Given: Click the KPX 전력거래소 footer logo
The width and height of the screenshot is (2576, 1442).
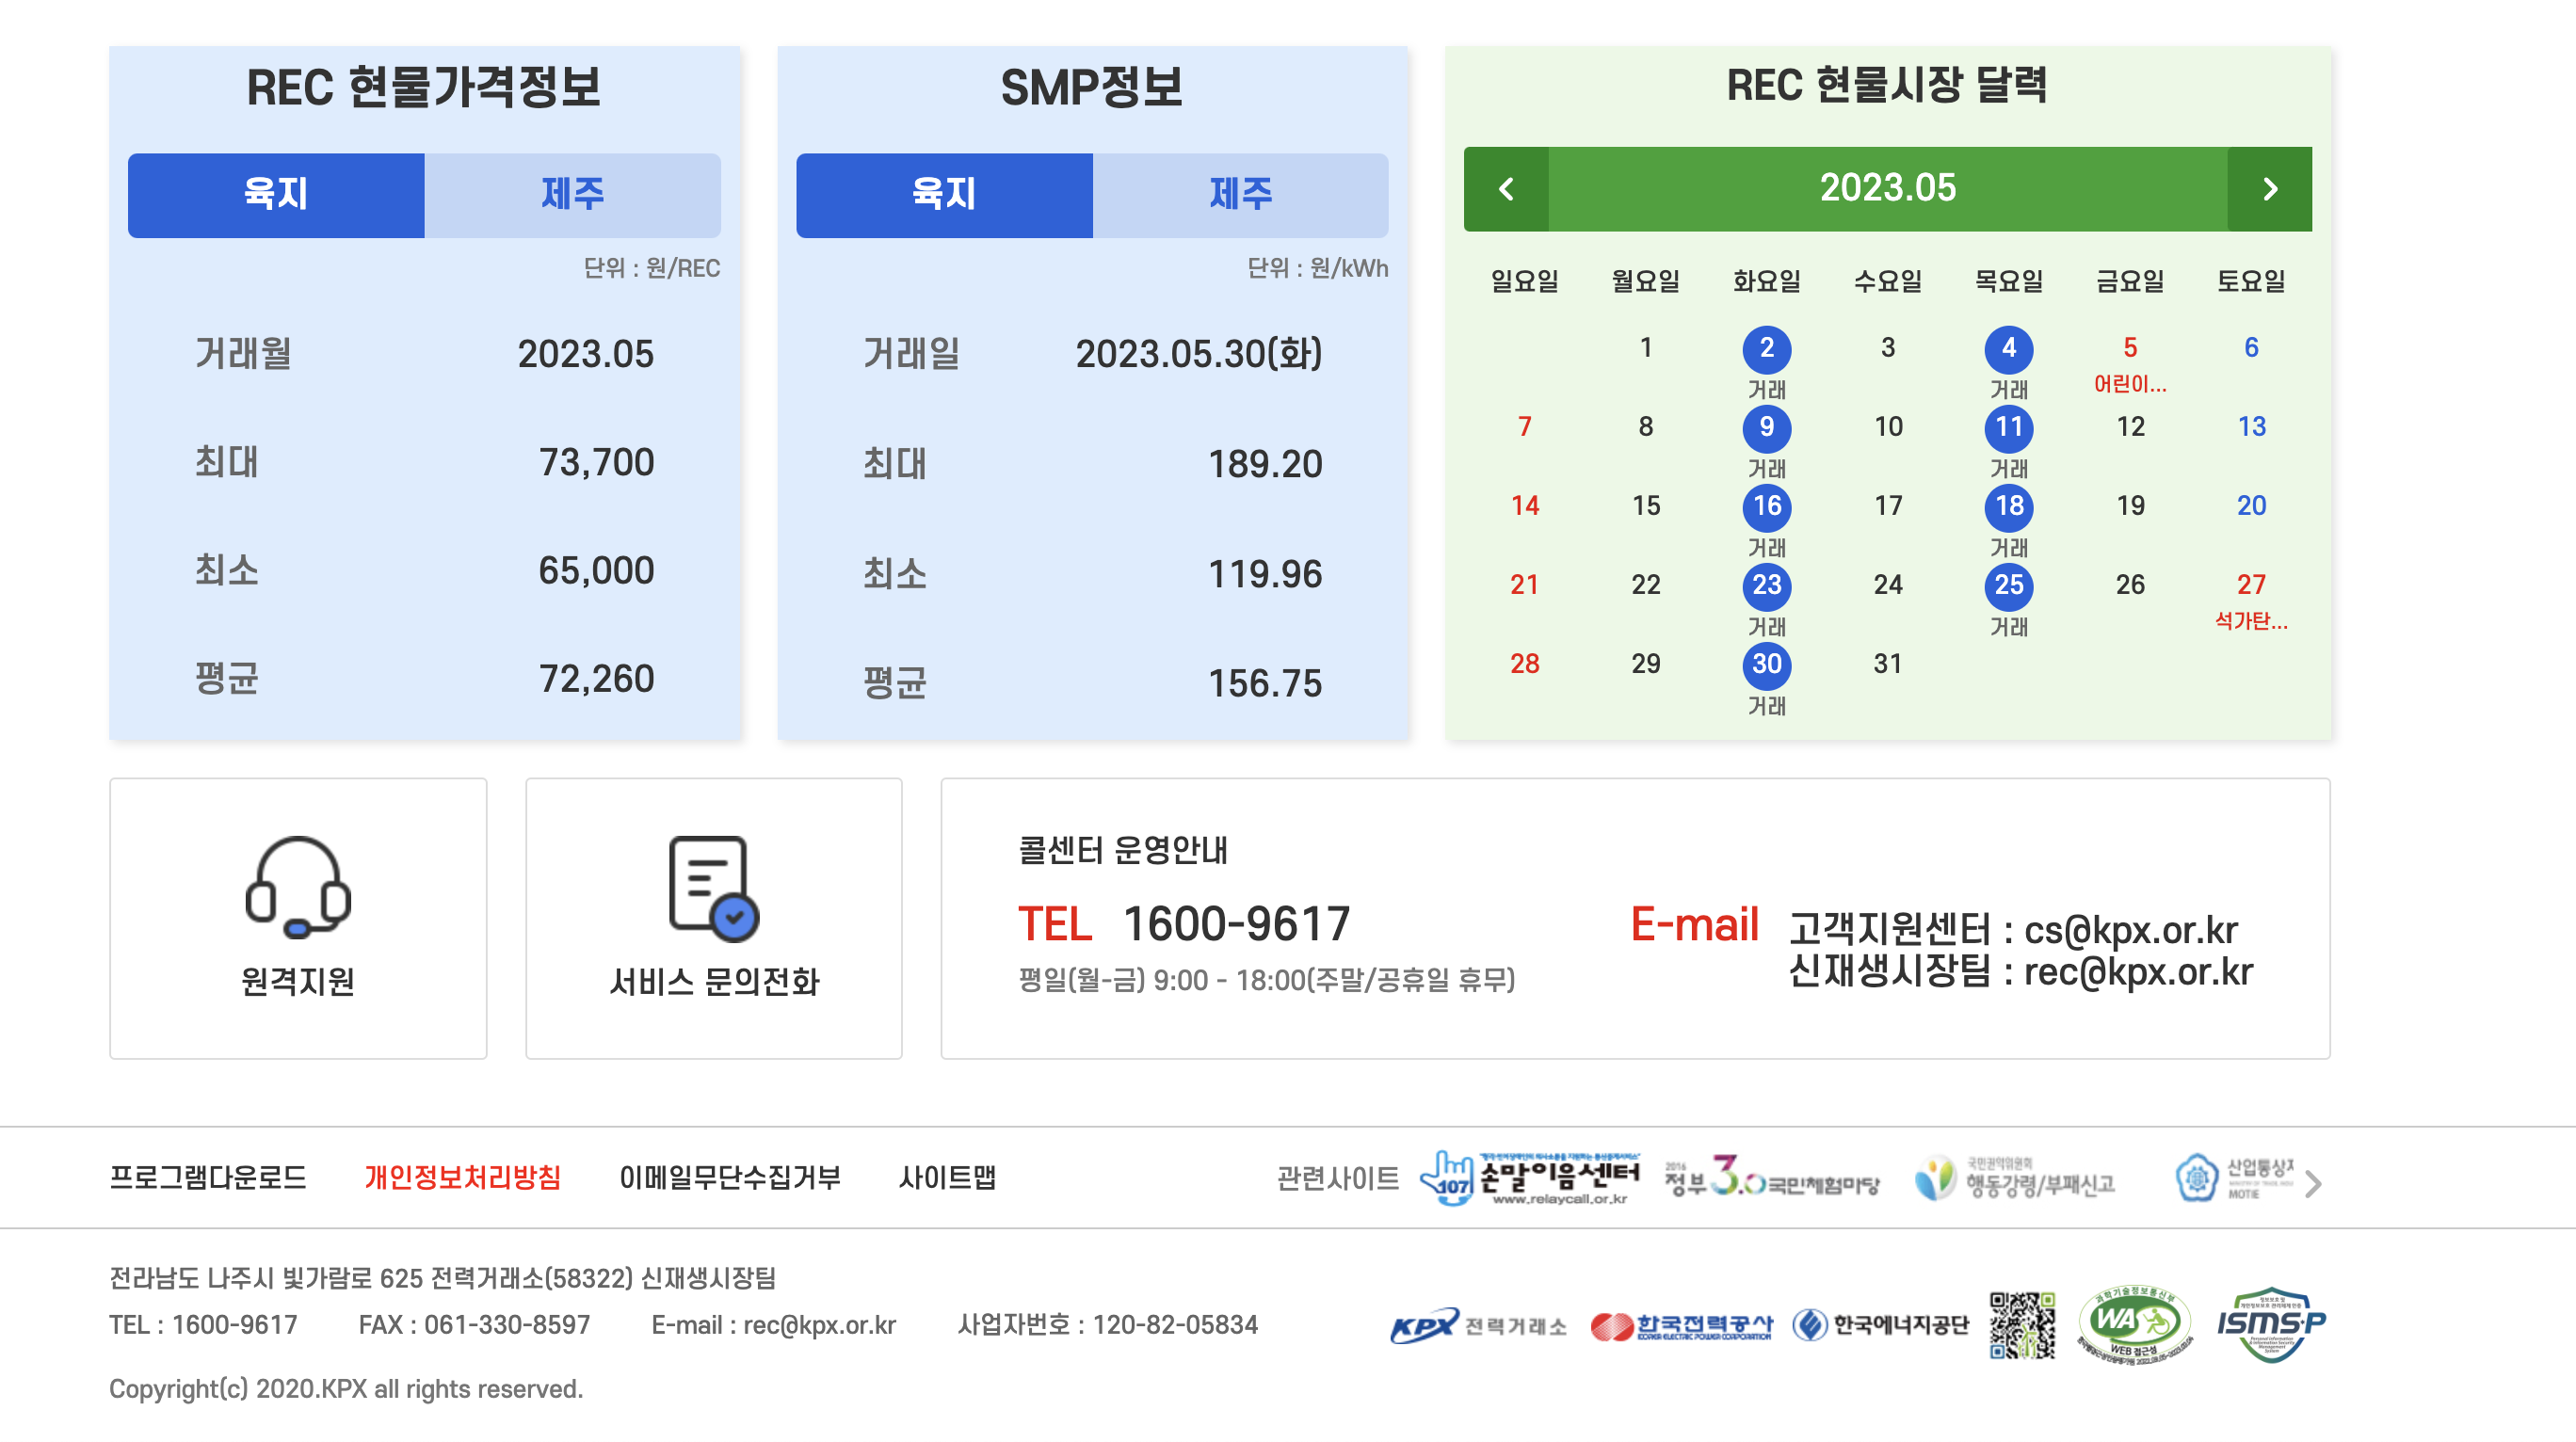Looking at the screenshot, I should (x=1477, y=1326).
